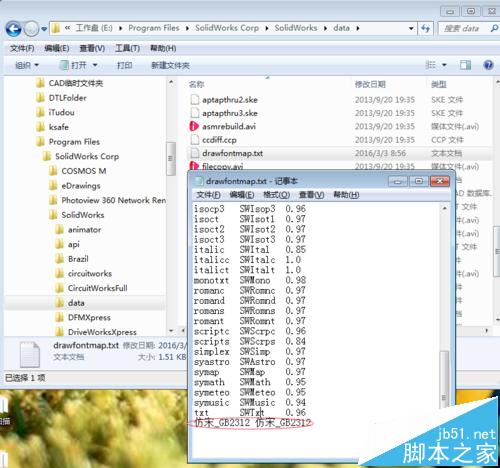This screenshot has width=500, height=468.
Task: Click the asmrebuild.avi media file icon
Action: click(x=194, y=126)
